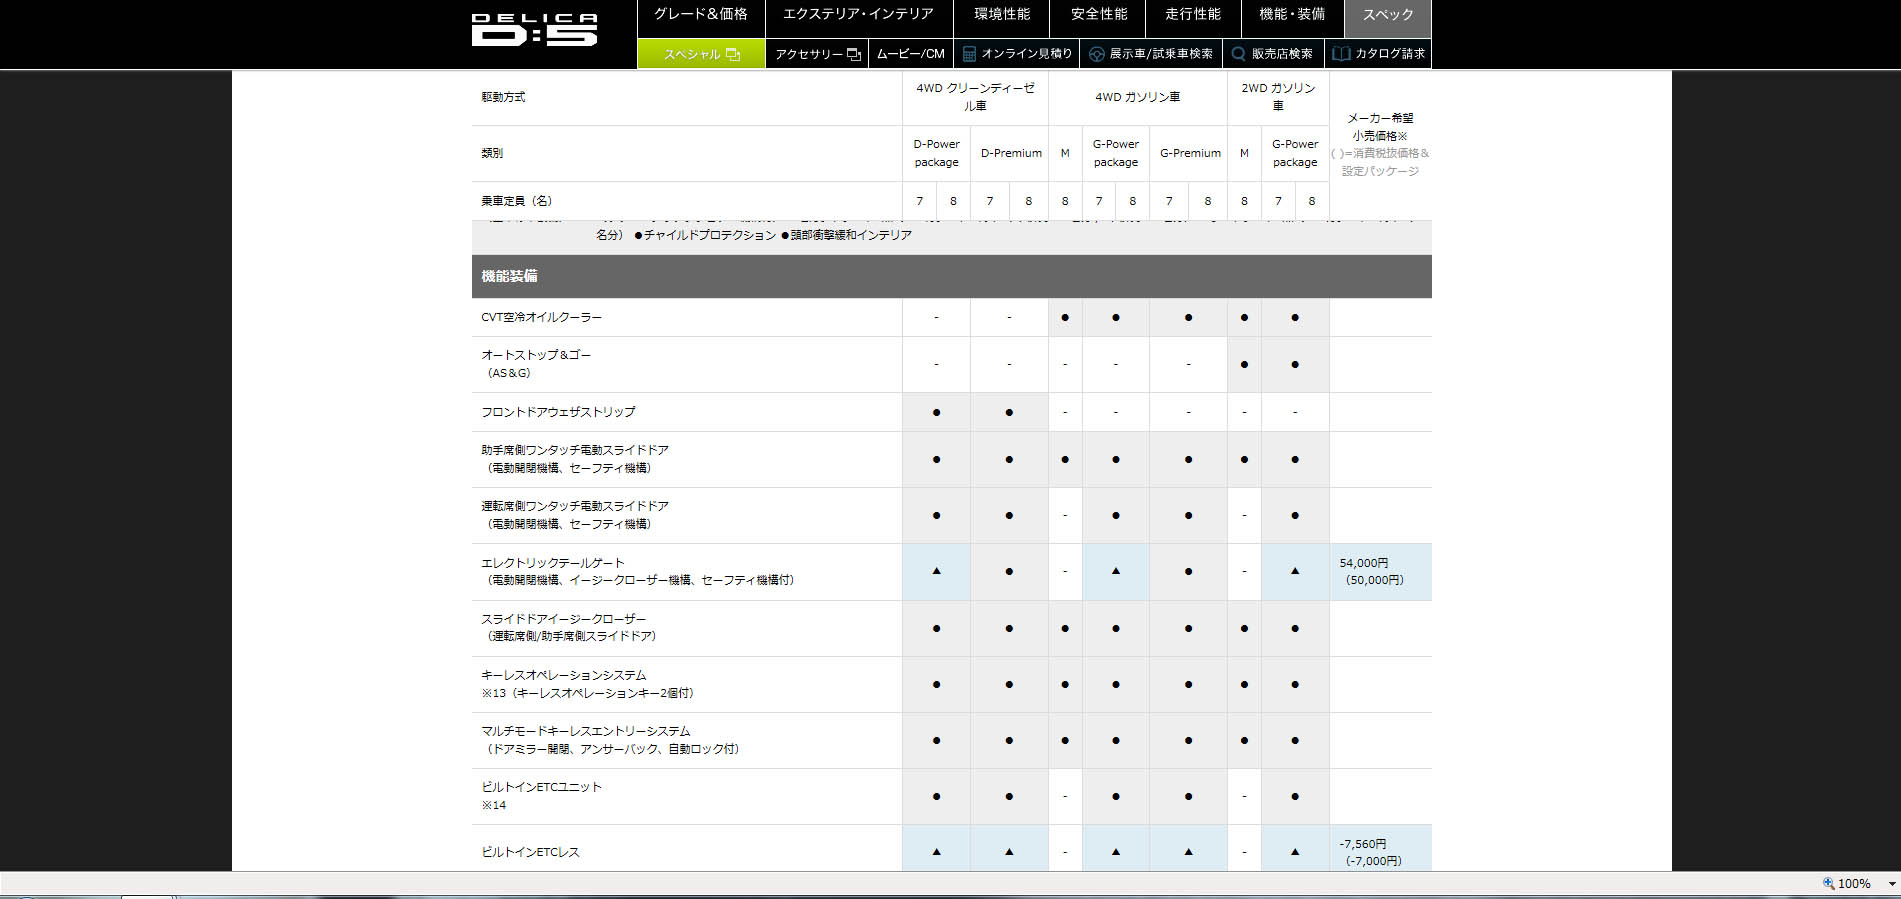The image size is (1901, 899).
Task: Click the 54,000円 price cell
Action: pos(1380,572)
